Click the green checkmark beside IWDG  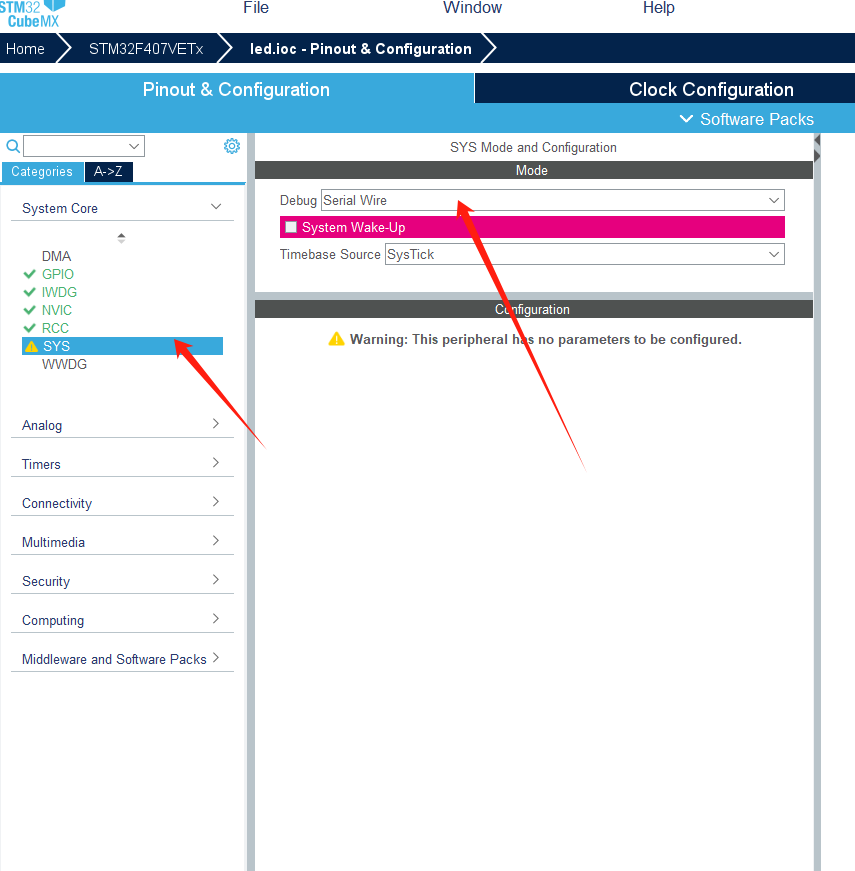[30, 292]
